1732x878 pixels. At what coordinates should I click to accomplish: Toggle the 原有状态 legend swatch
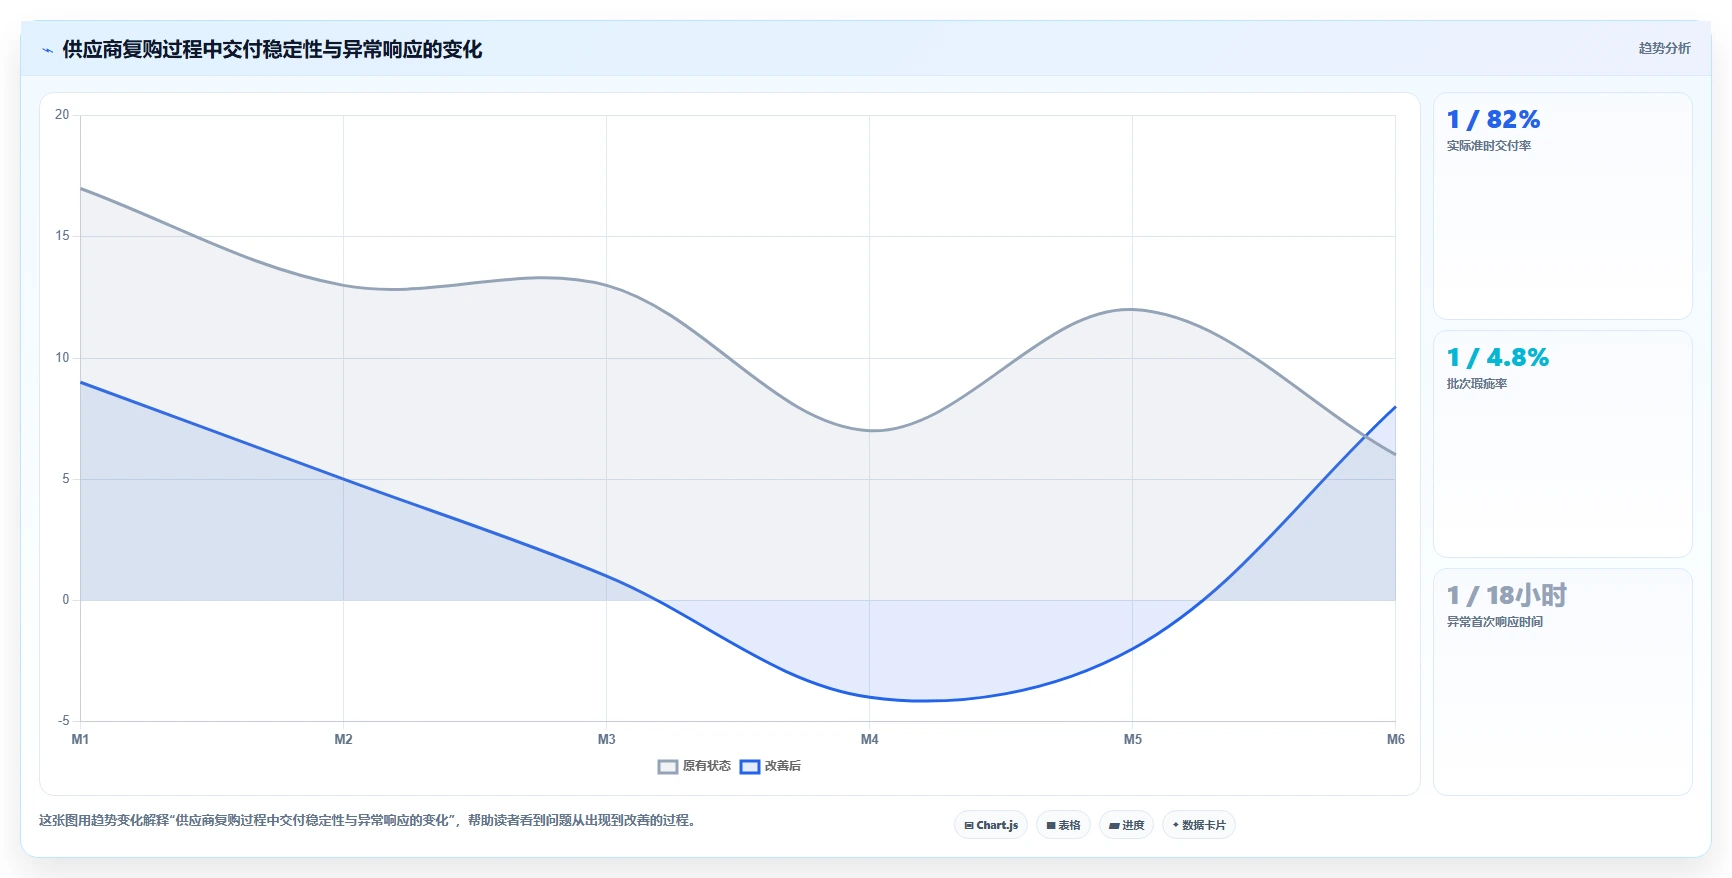pos(668,767)
